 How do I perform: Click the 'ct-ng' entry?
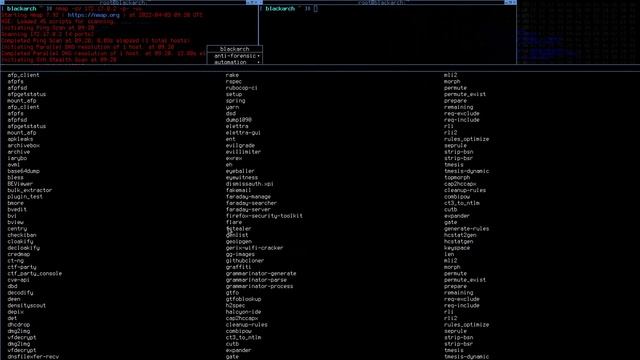(x=16, y=261)
